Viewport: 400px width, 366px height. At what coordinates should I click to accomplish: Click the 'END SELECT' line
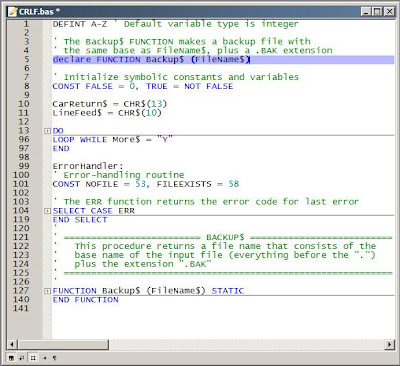coord(80,220)
